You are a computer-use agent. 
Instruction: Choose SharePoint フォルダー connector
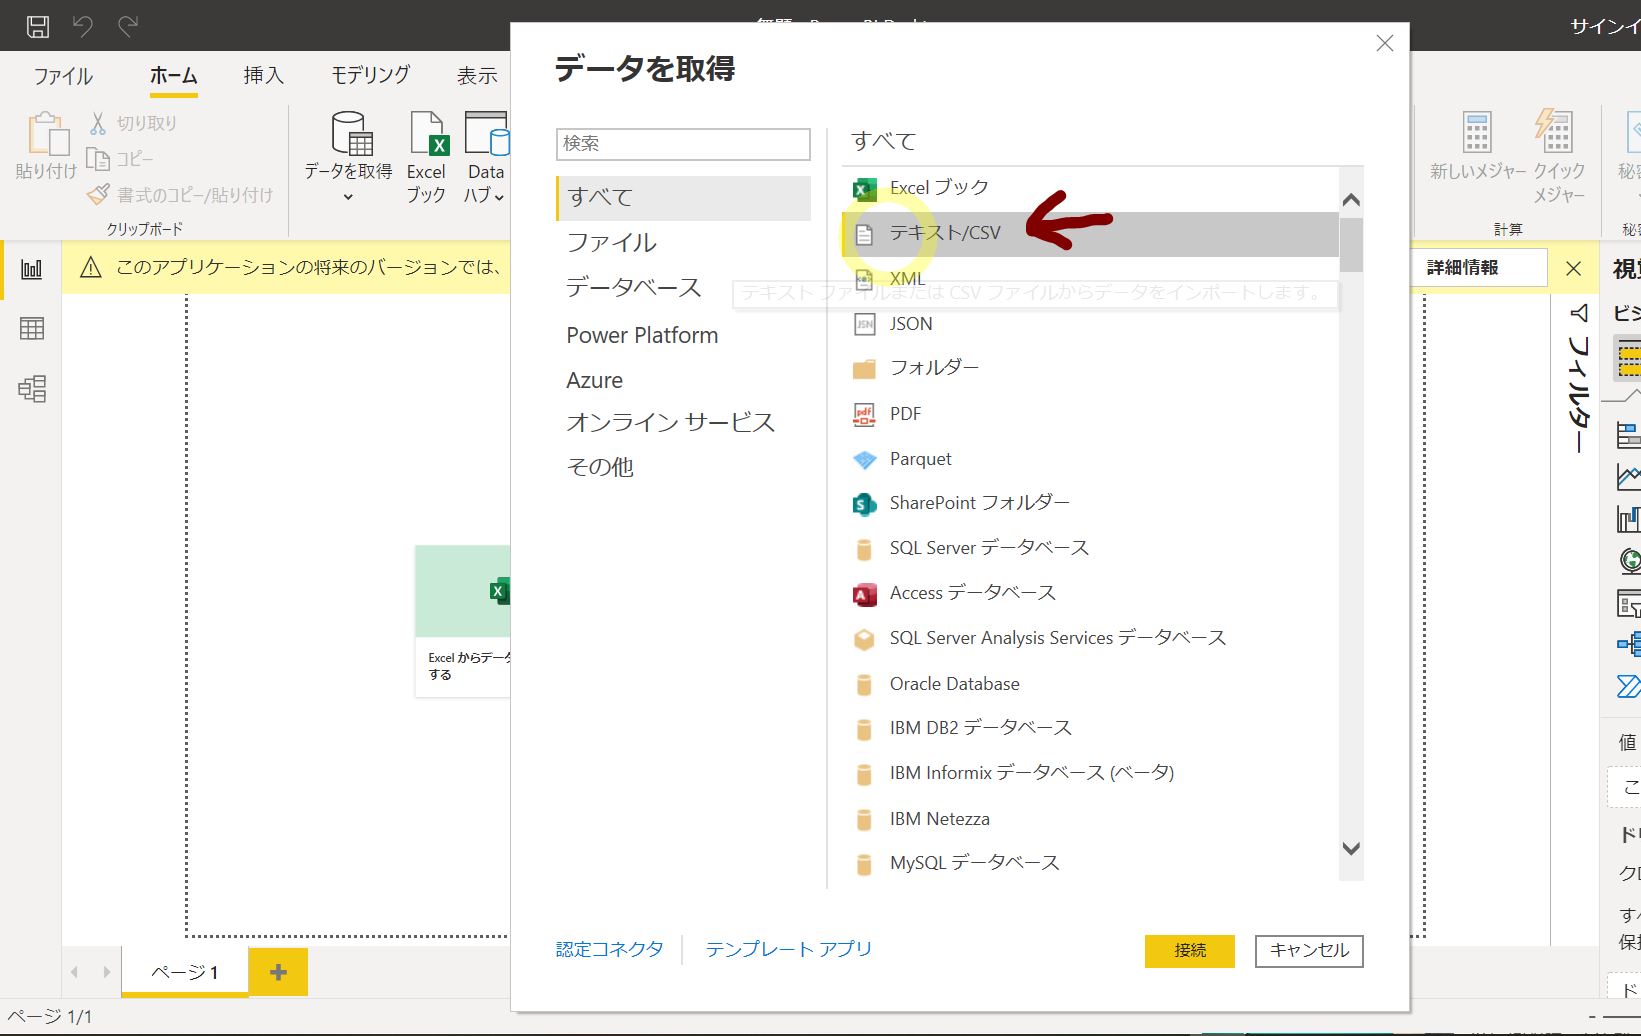point(1090,503)
